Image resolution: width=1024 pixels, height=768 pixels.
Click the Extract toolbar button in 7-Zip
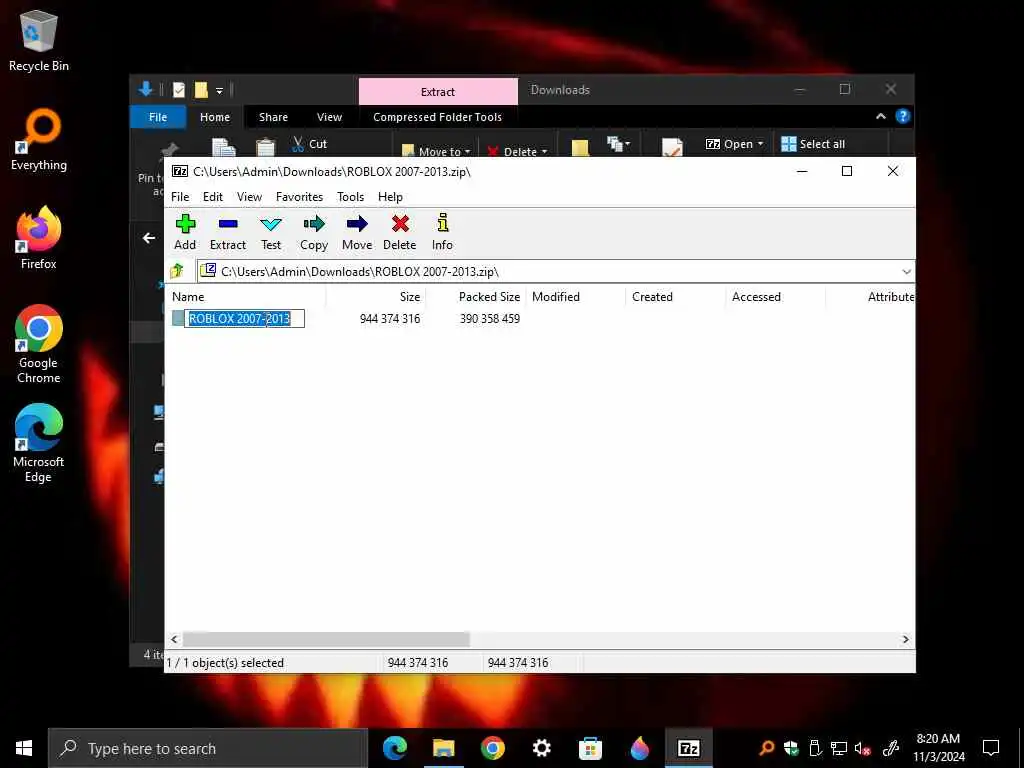tap(228, 232)
